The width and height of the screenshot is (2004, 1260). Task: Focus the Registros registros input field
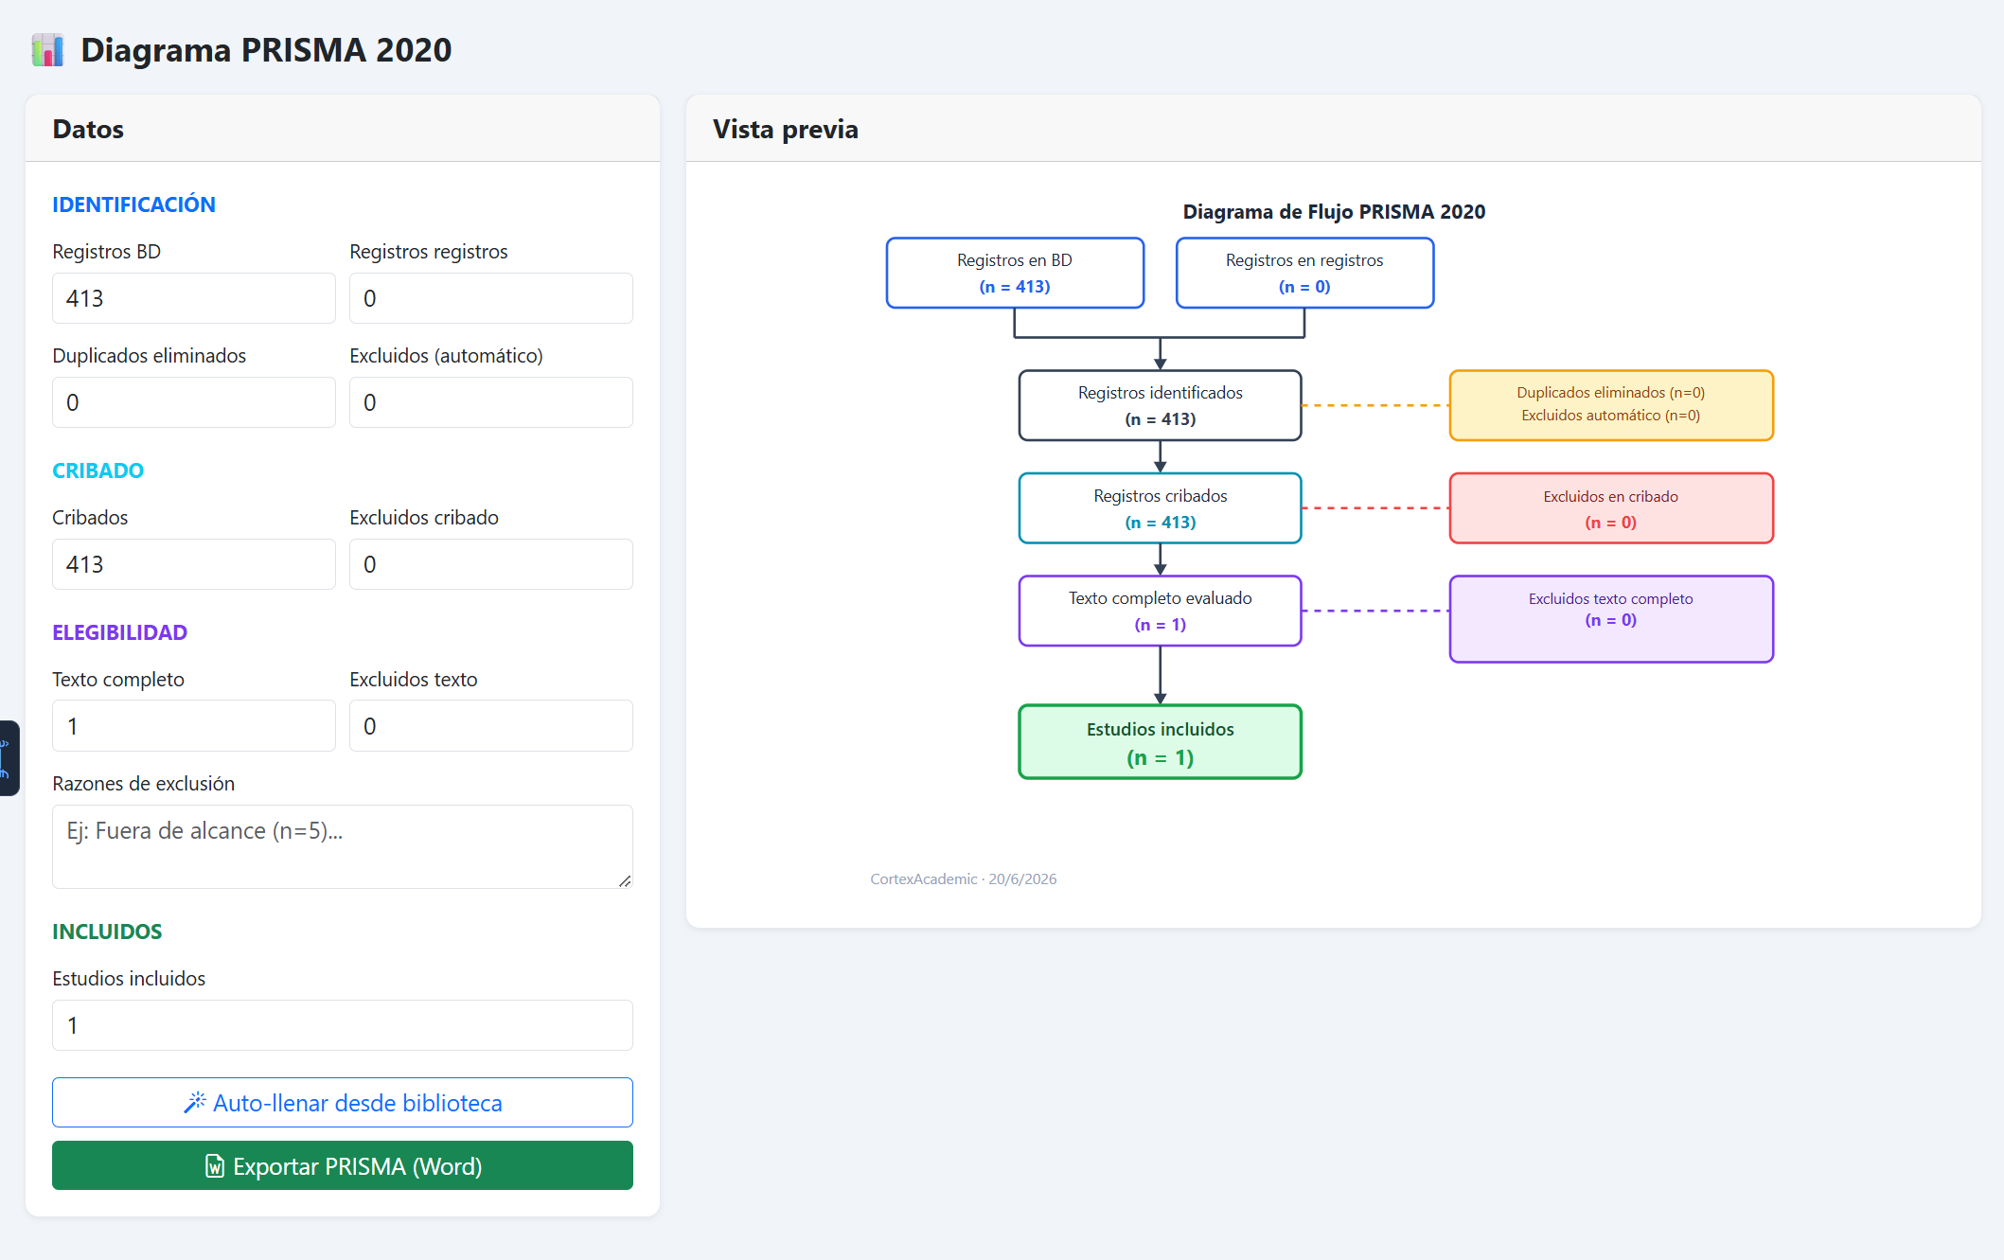(x=491, y=298)
